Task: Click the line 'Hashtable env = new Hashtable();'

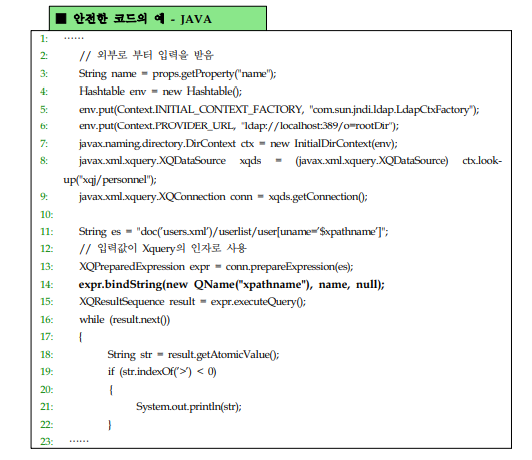Action: pyautogui.click(x=160, y=91)
